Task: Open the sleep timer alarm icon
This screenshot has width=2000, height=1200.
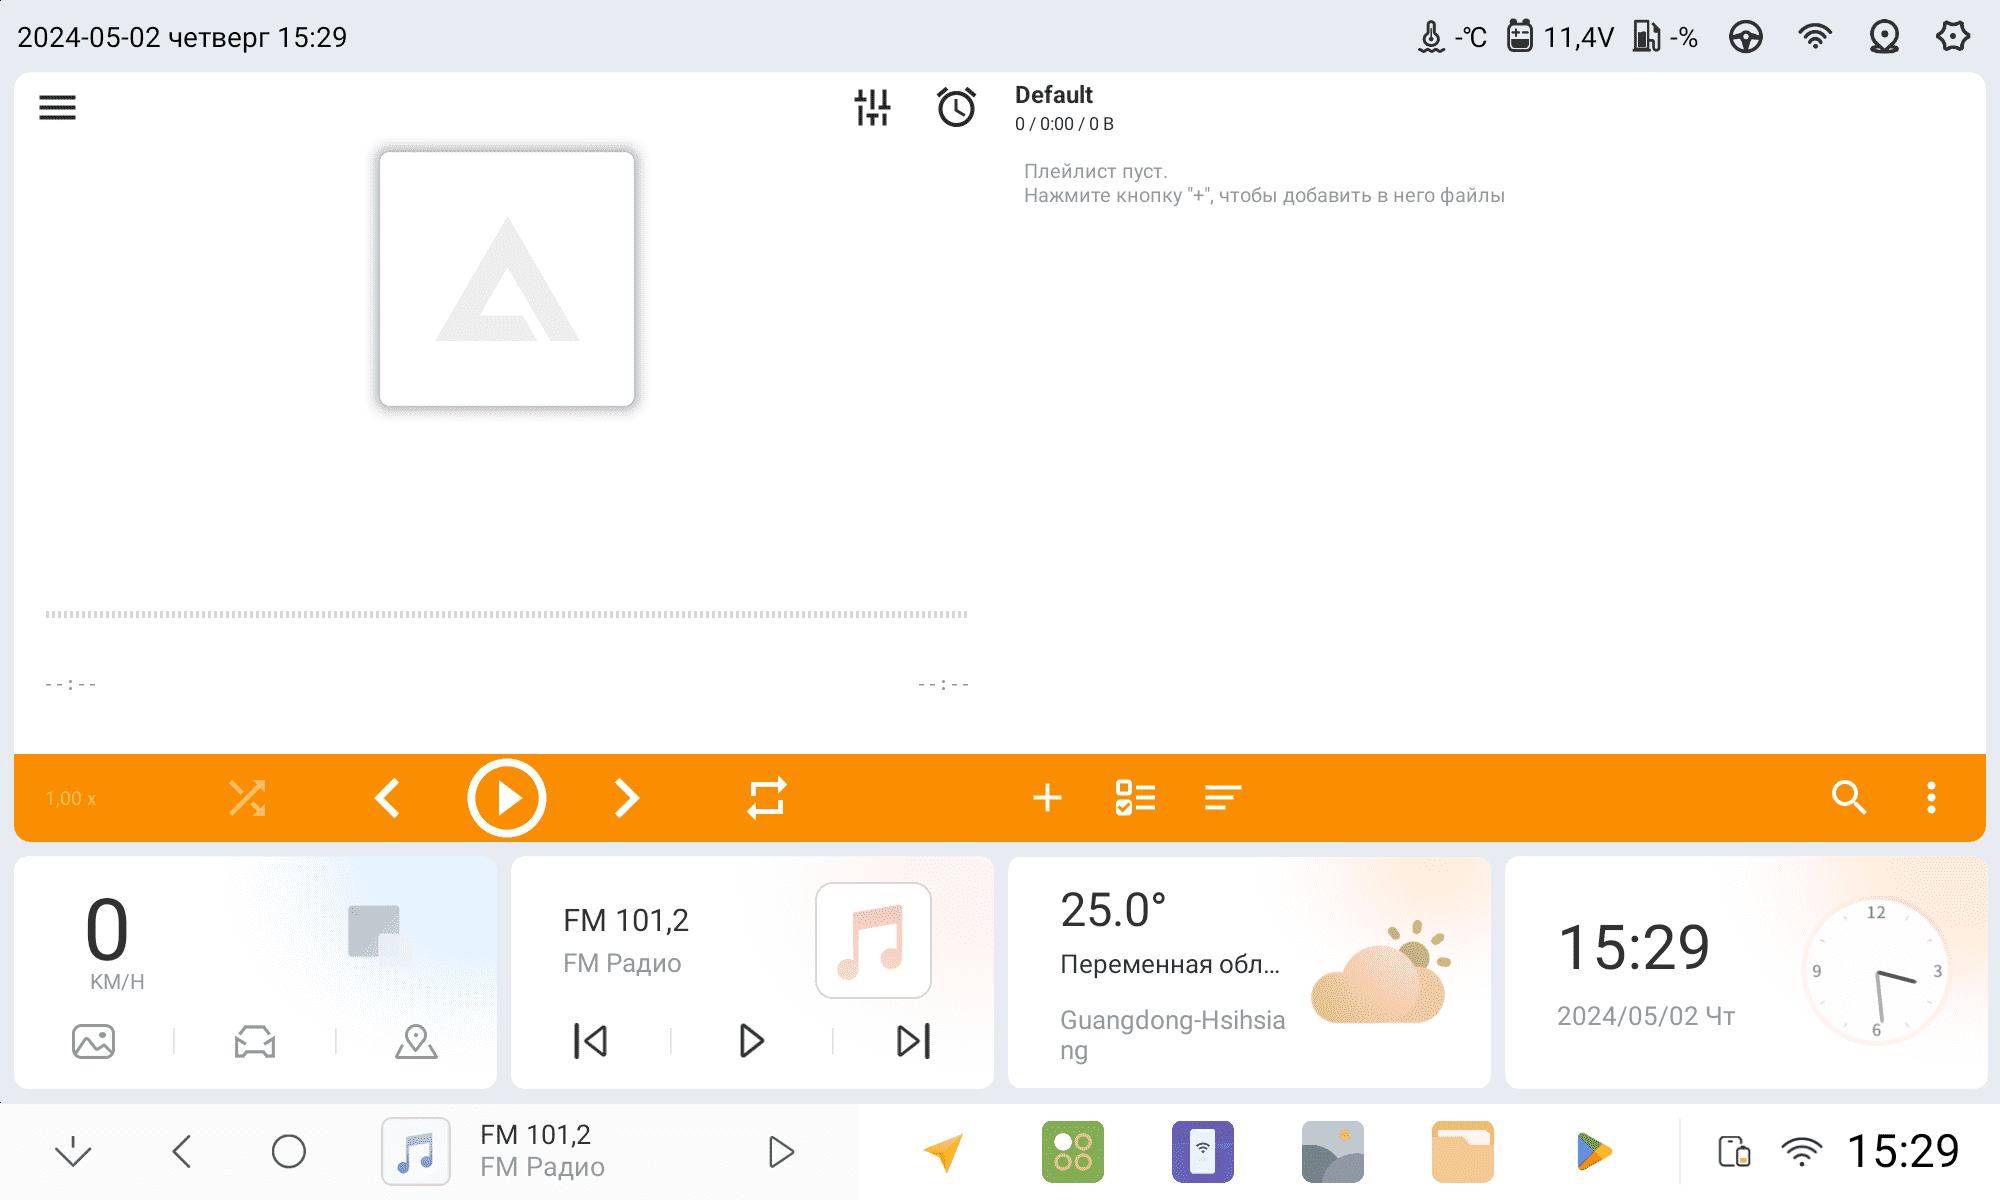Action: [x=956, y=107]
